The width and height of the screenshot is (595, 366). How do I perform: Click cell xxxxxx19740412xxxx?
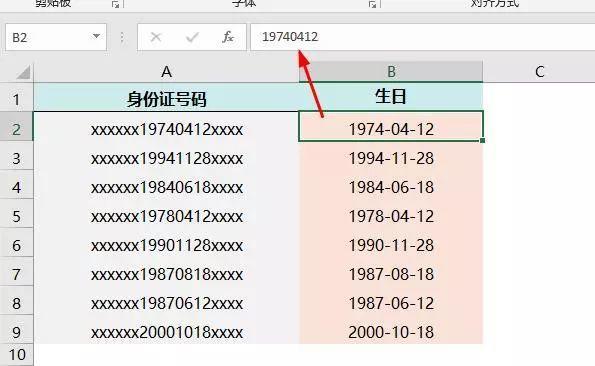pos(166,126)
